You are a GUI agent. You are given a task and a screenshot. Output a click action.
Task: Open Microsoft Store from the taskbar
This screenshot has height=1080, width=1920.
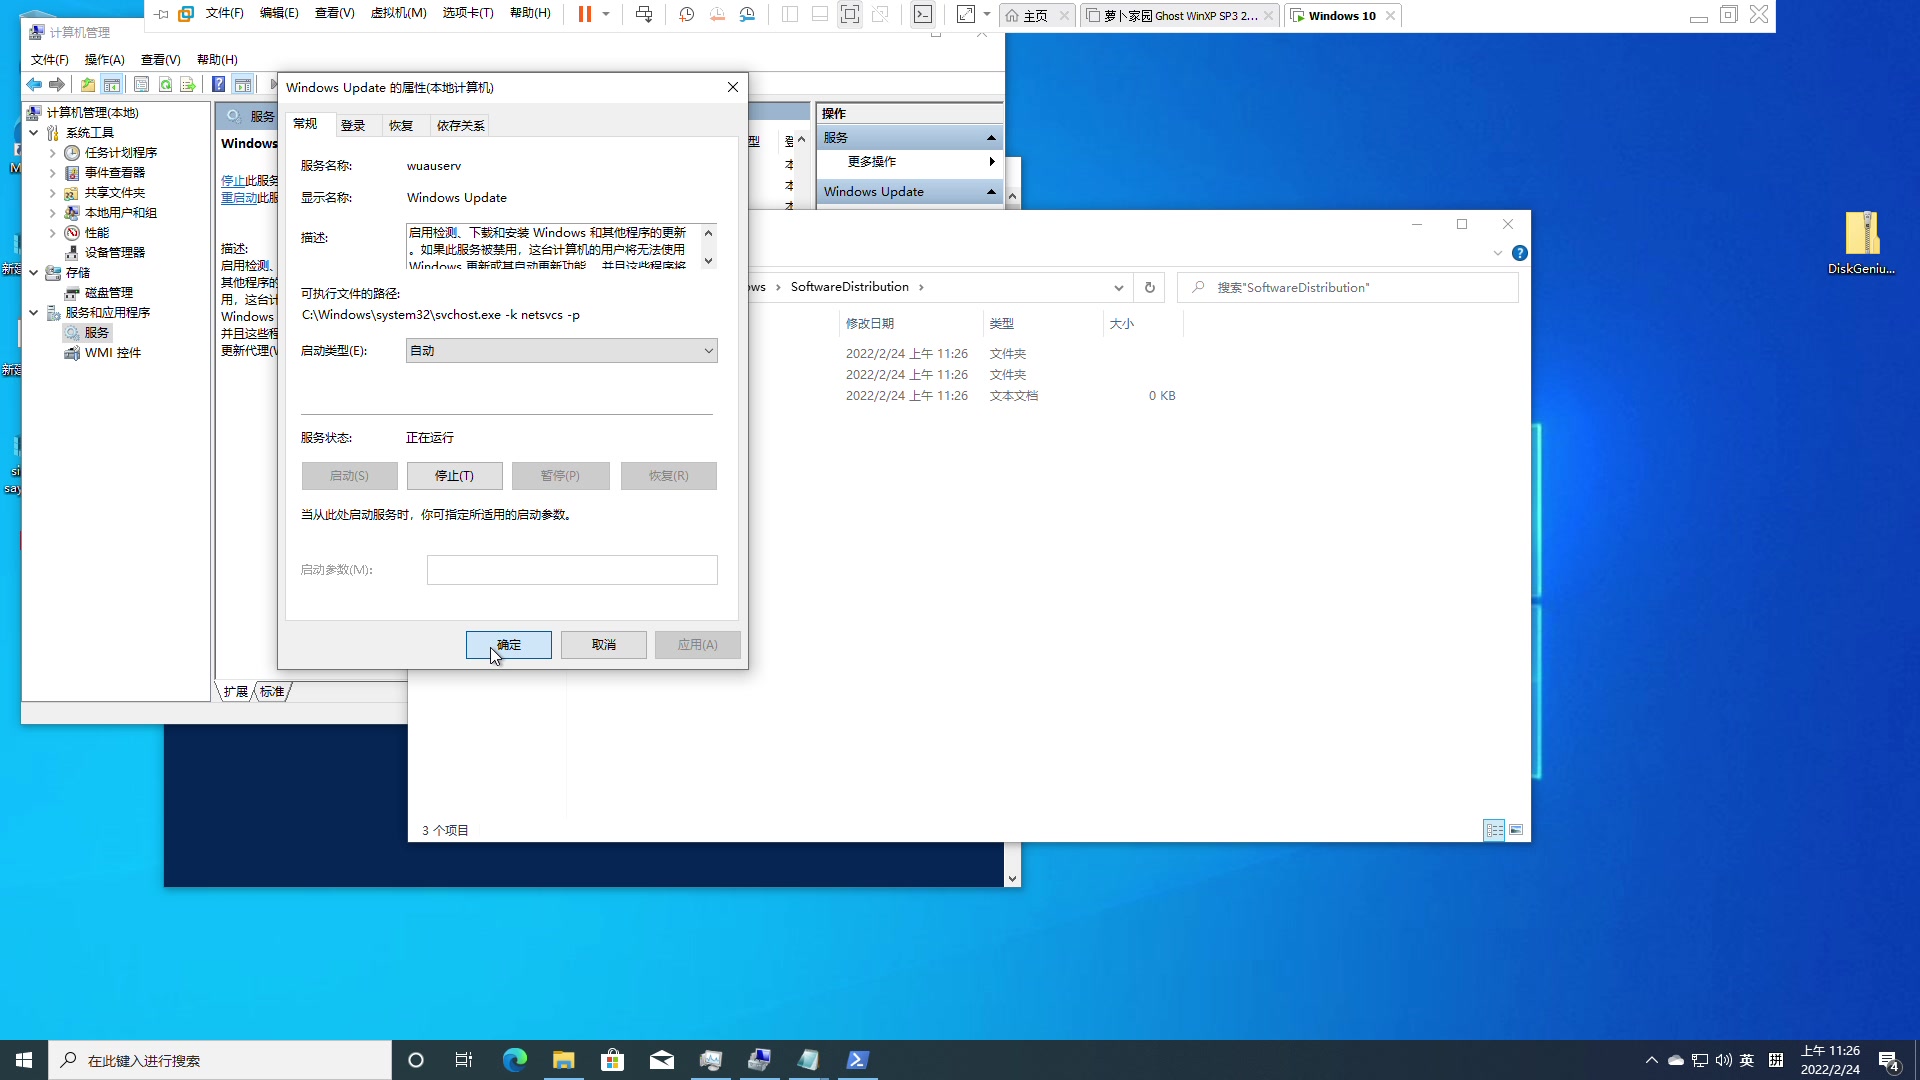pyautogui.click(x=612, y=1060)
